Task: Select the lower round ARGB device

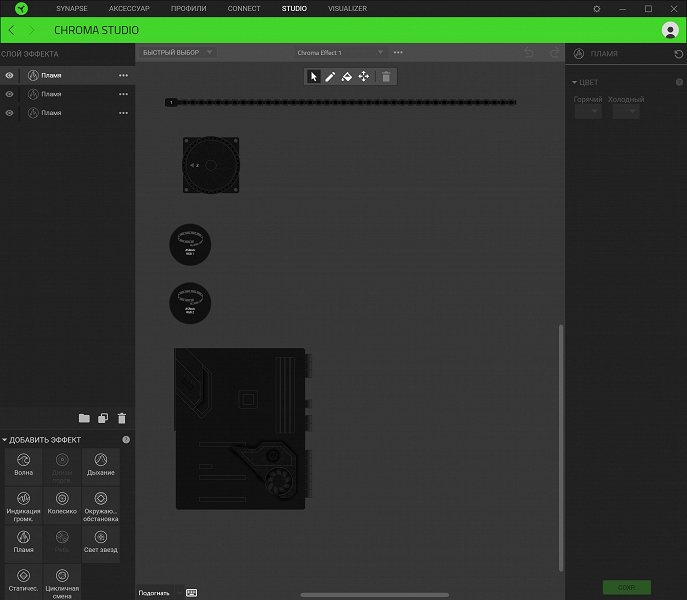Action: [x=190, y=303]
